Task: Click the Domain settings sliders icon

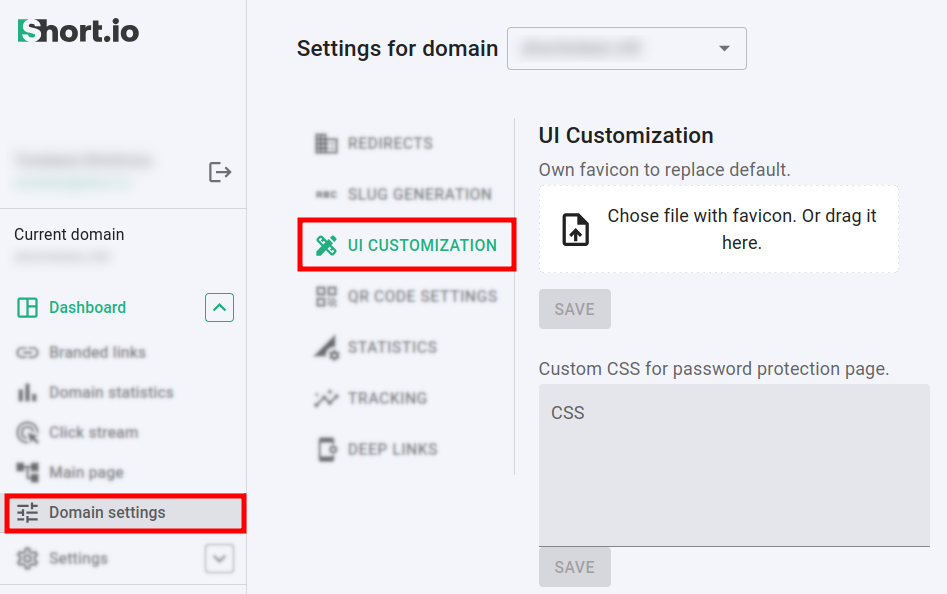Action: (27, 513)
